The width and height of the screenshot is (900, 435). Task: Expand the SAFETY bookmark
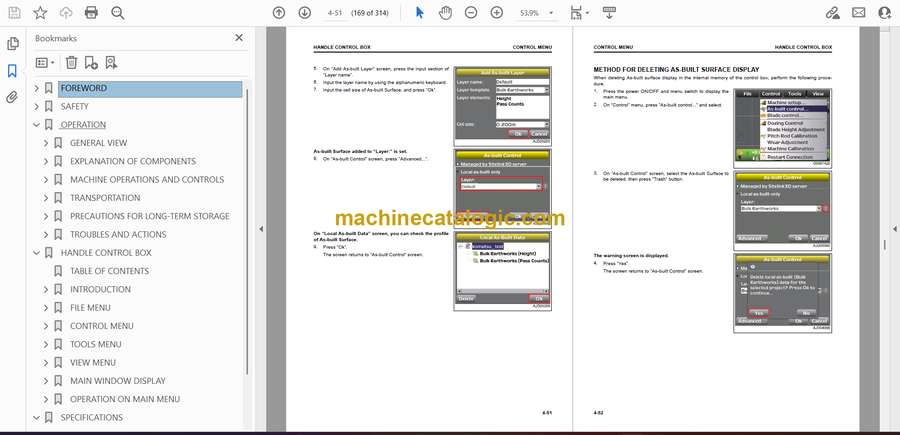click(x=37, y=107)
